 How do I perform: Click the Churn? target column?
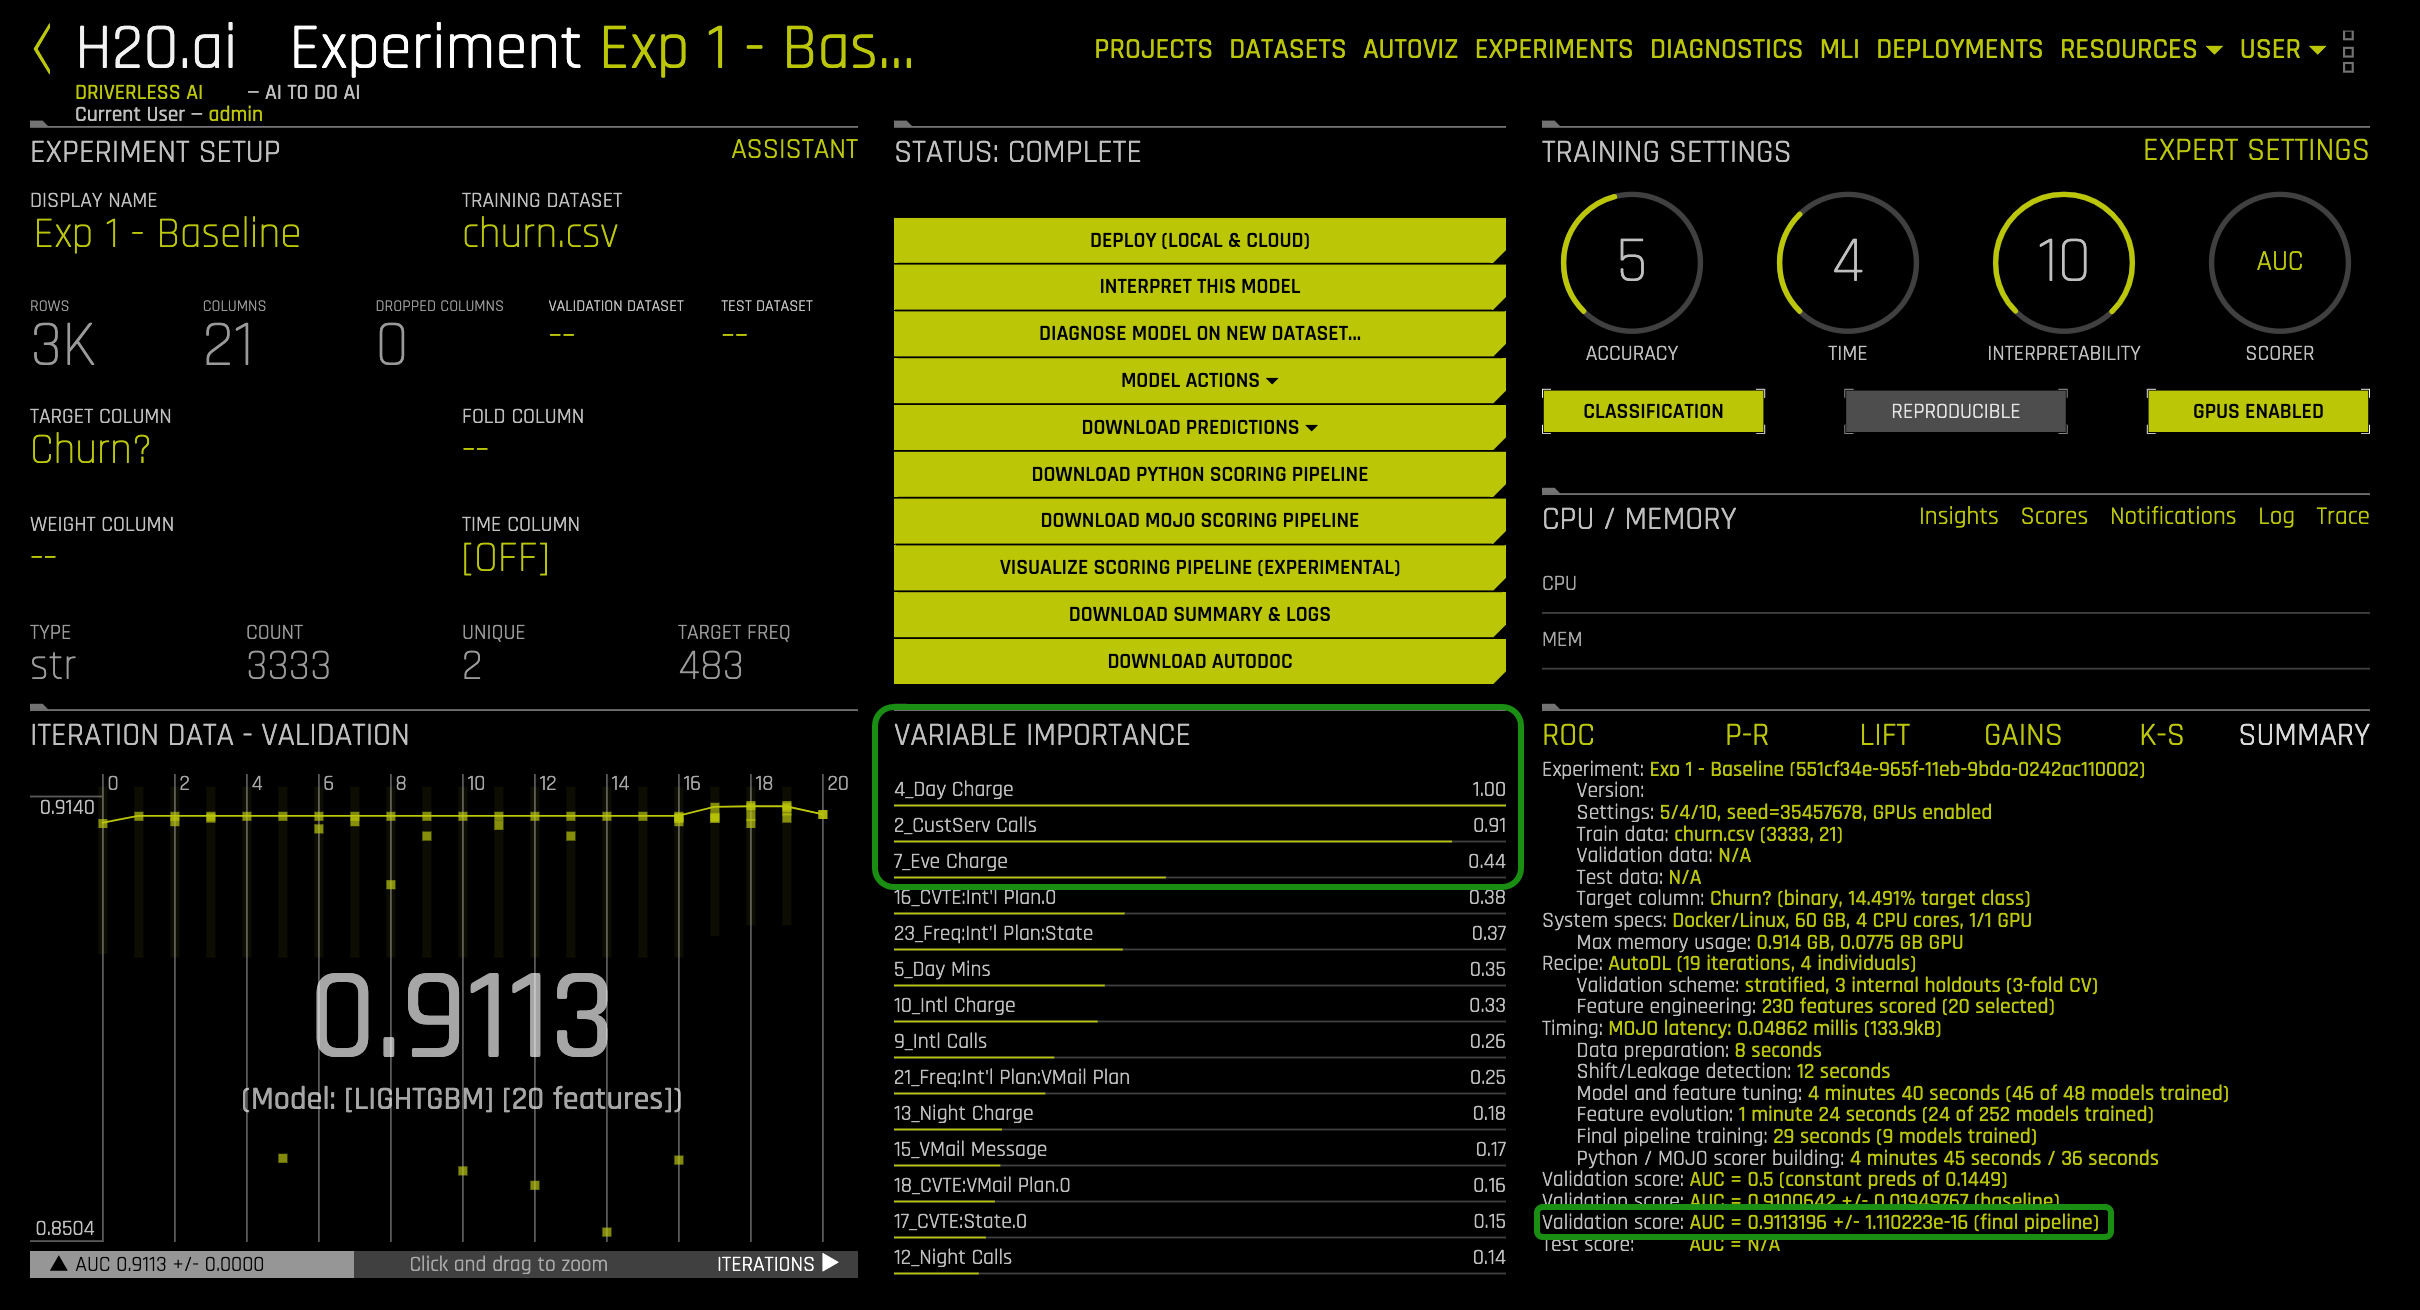click(91, 450)
